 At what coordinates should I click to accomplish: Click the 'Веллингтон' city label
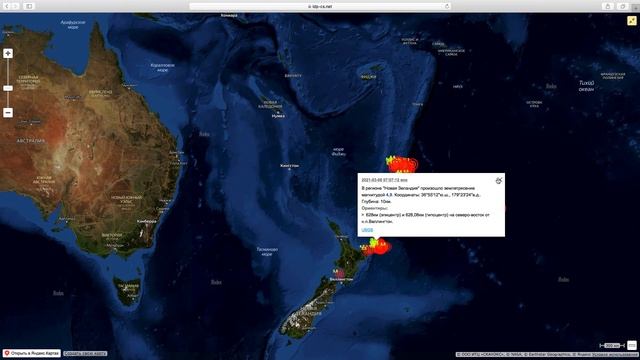click(341, 280)
